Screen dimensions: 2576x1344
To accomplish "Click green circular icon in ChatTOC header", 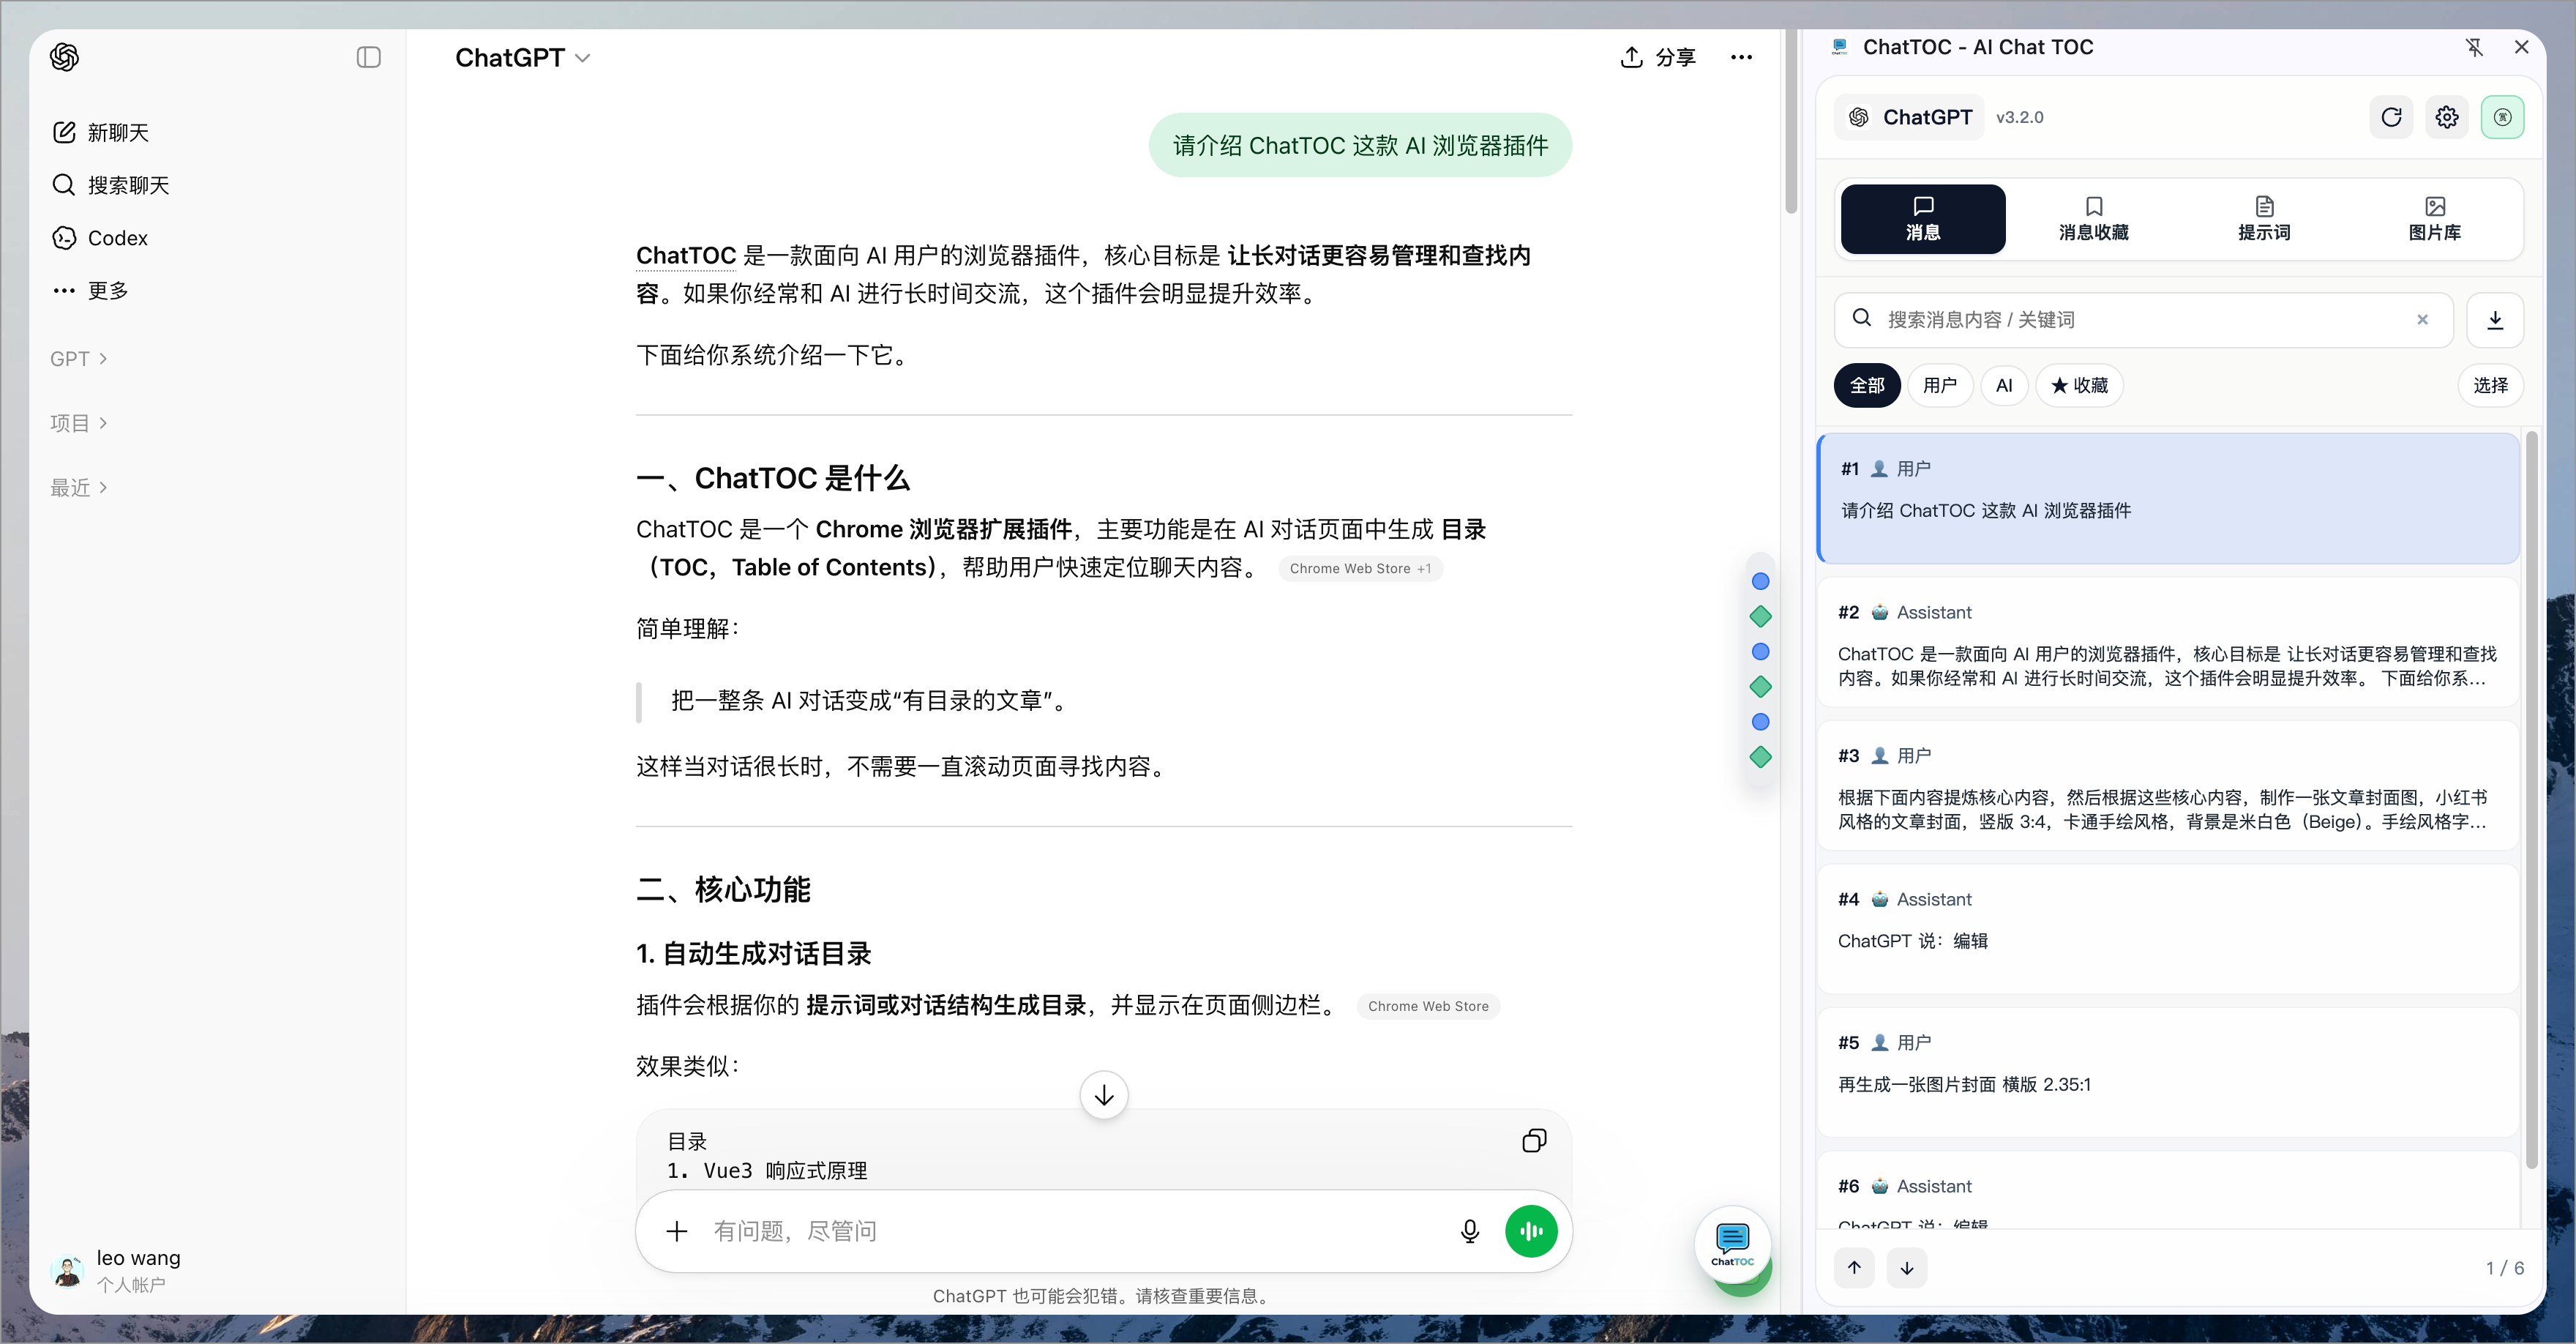I will tap(2502, 118).
